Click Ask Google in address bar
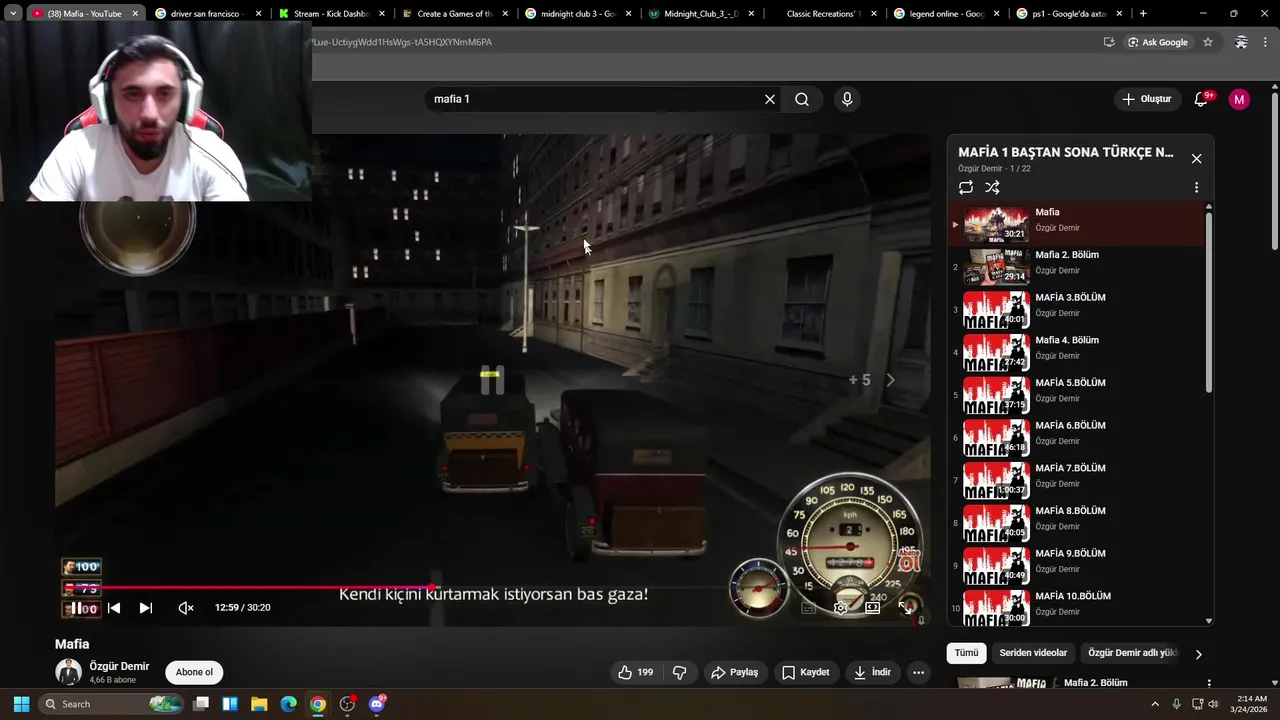The height and width of the screenshot is (720, 1280). (x=1158, y=42)
